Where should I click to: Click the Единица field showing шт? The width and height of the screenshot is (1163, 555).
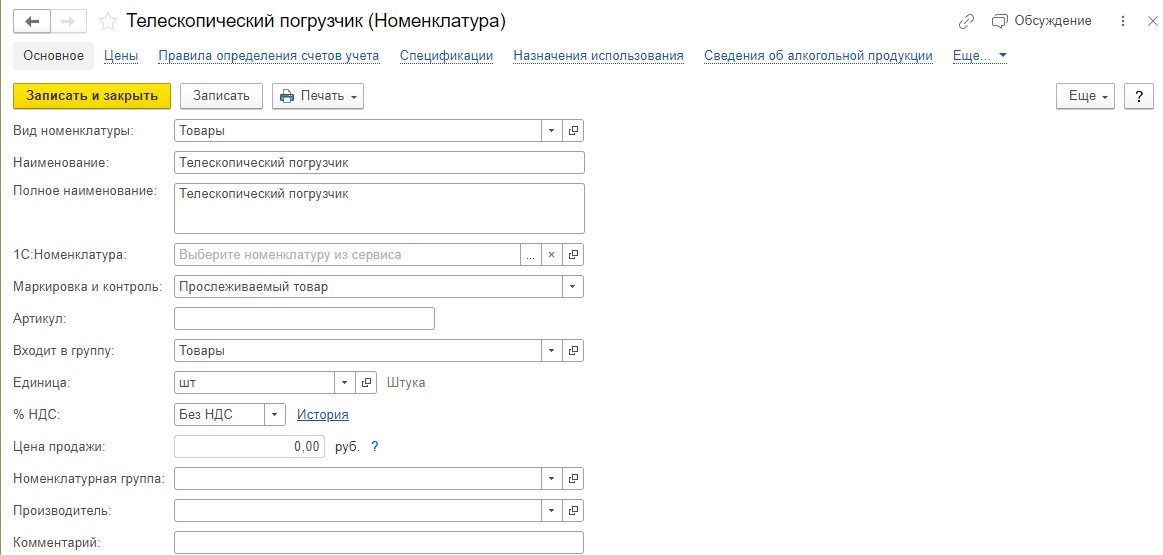pos(255,382)
